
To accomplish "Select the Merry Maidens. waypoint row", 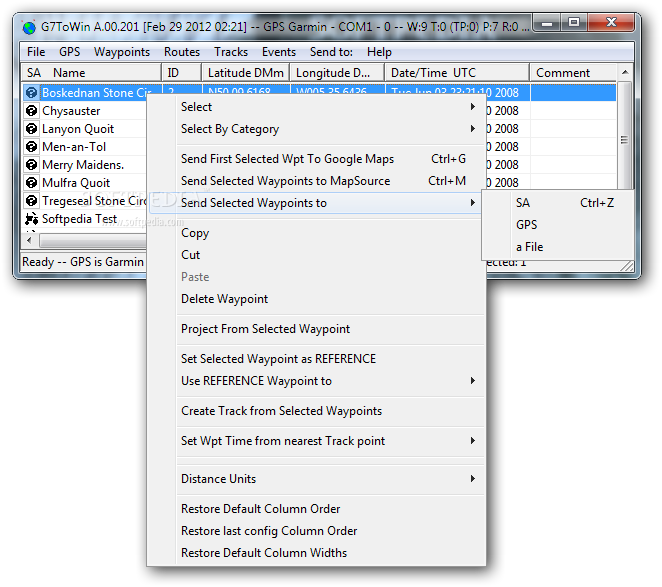I will (85, 164).
